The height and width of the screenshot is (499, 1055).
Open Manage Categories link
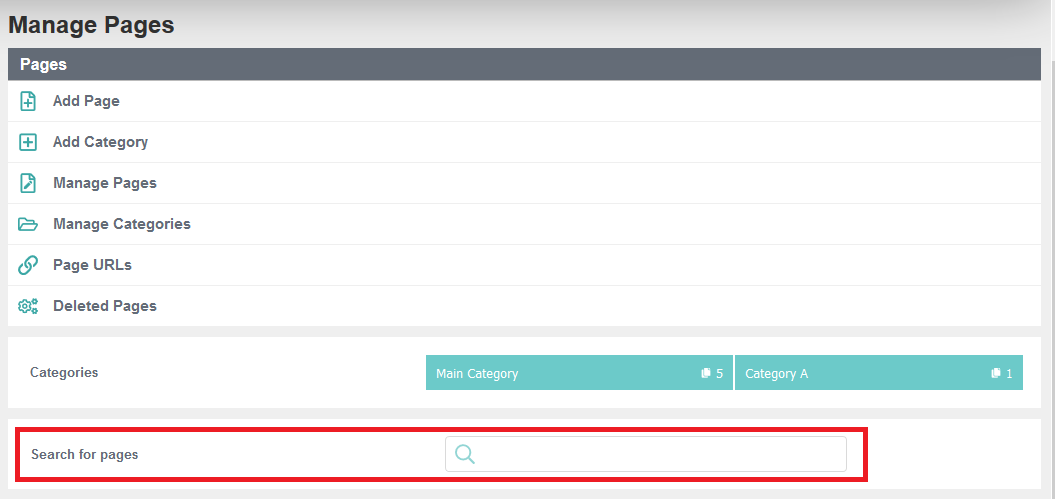[x=122, y=225]
